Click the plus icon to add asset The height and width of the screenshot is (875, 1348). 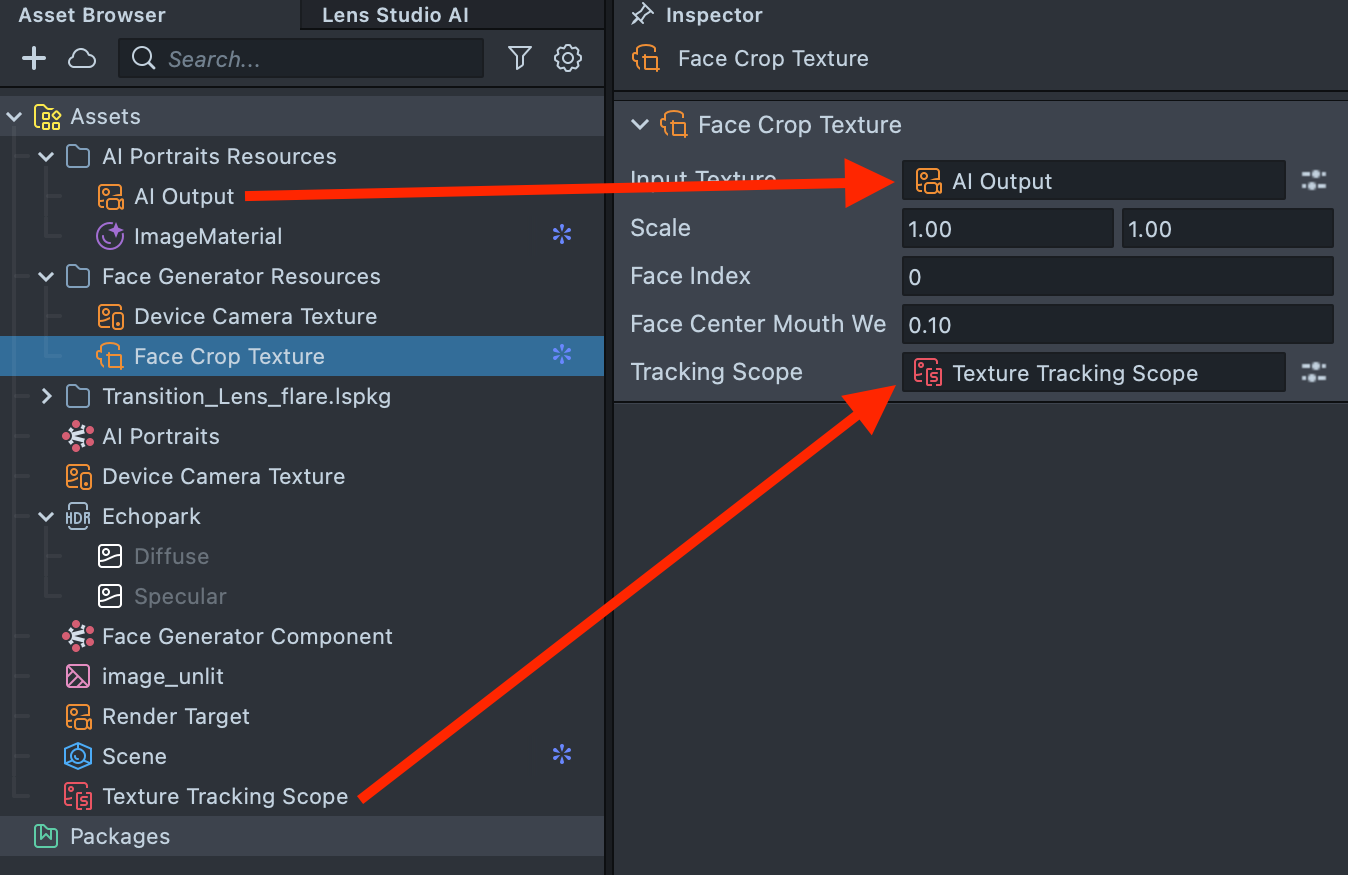[34, 59]
